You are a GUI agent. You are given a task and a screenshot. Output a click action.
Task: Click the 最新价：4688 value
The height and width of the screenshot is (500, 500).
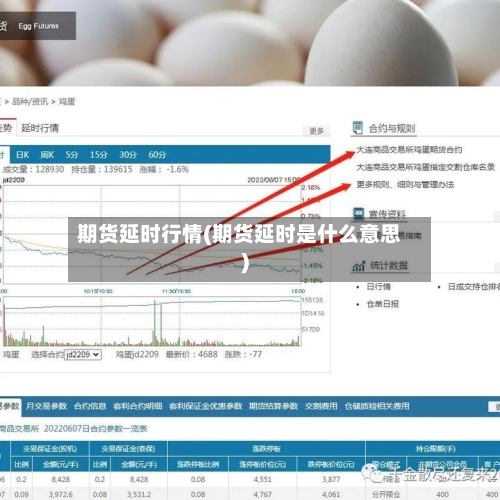[x=192, y=354]
